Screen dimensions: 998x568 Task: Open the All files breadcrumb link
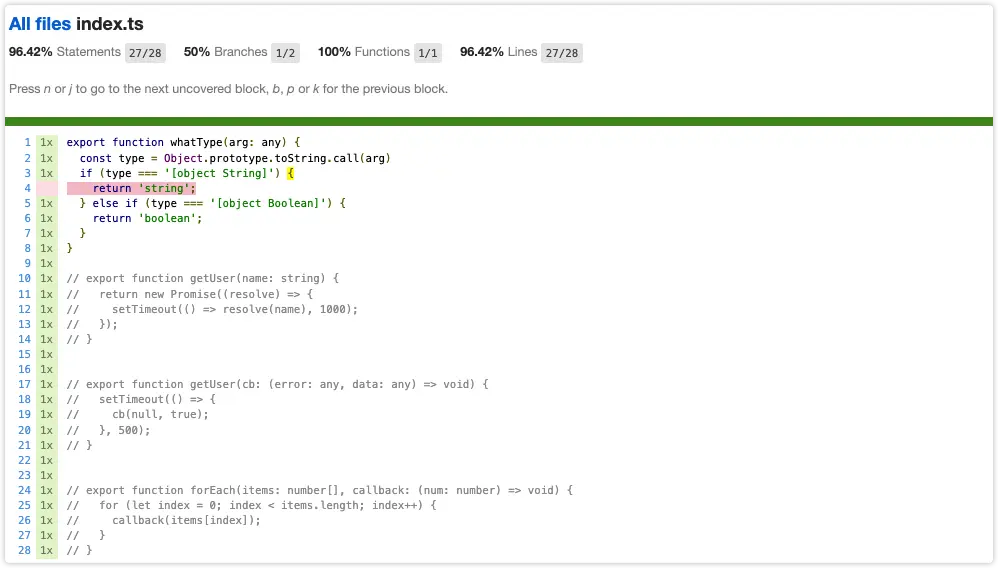click(x=40, y=24)
